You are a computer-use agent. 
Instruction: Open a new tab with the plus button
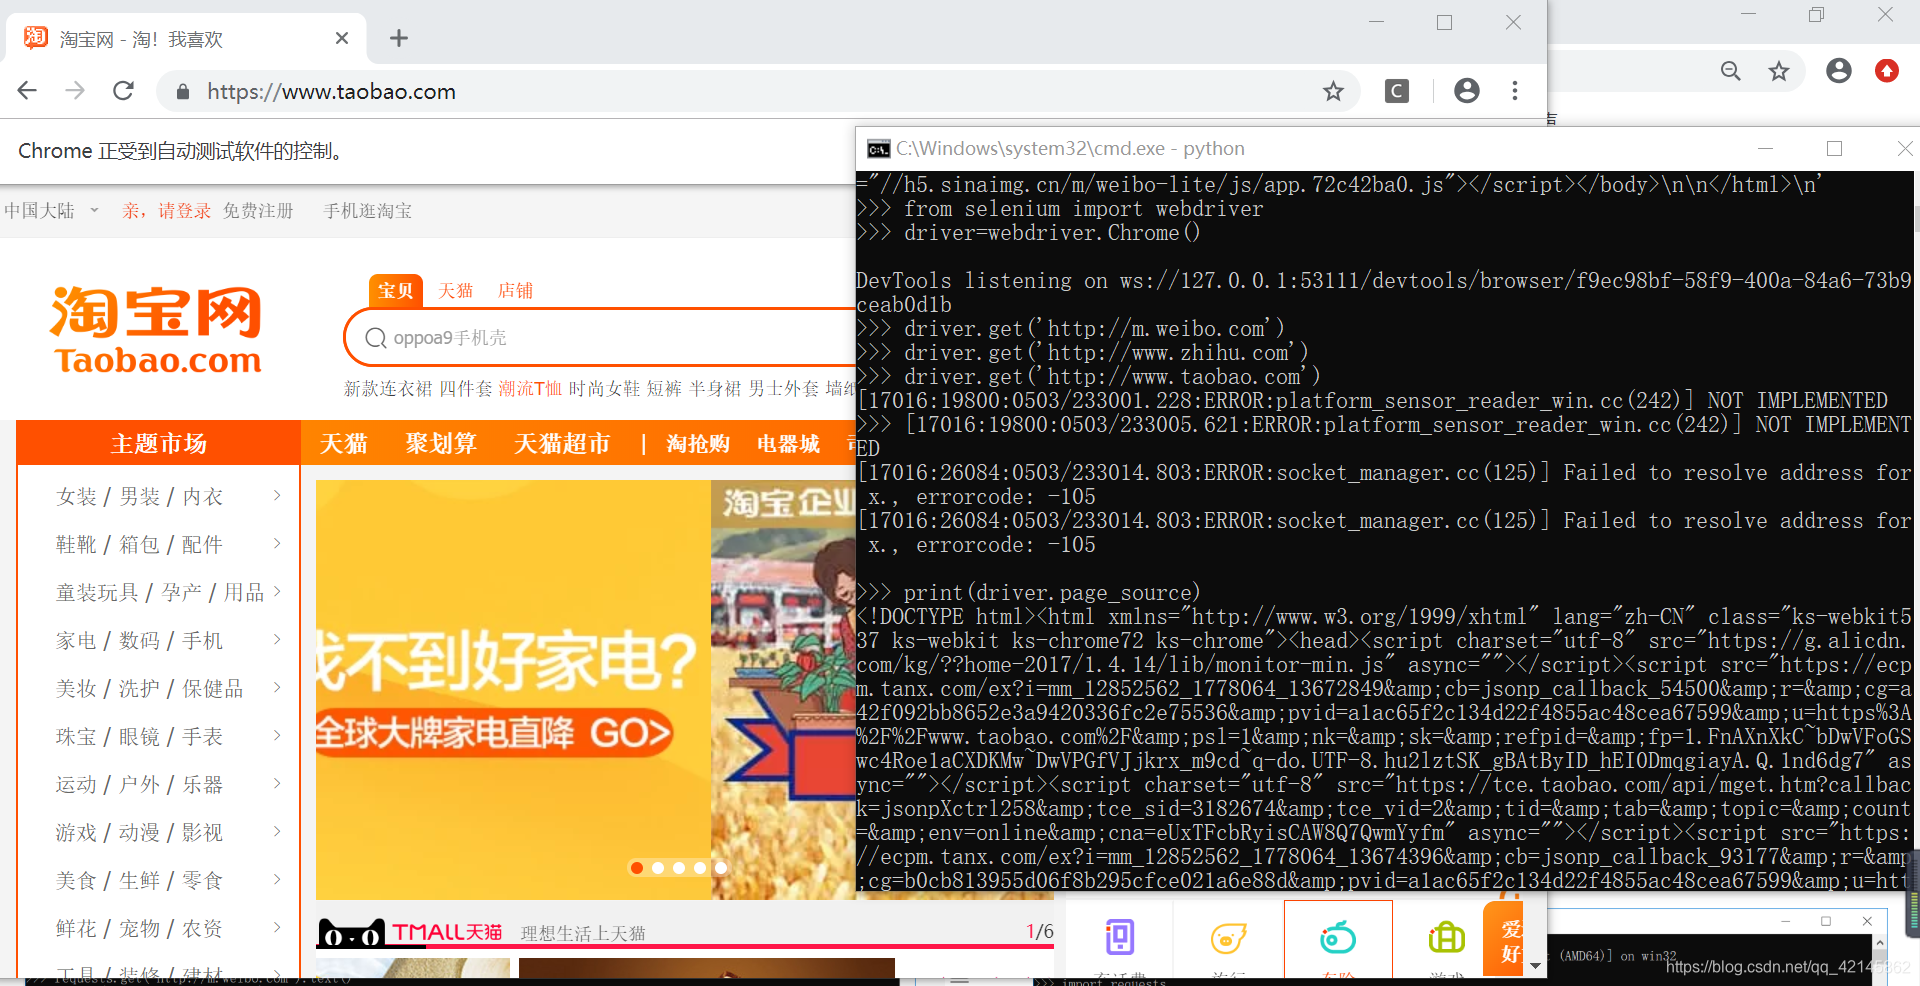click(x=399, y=38)
